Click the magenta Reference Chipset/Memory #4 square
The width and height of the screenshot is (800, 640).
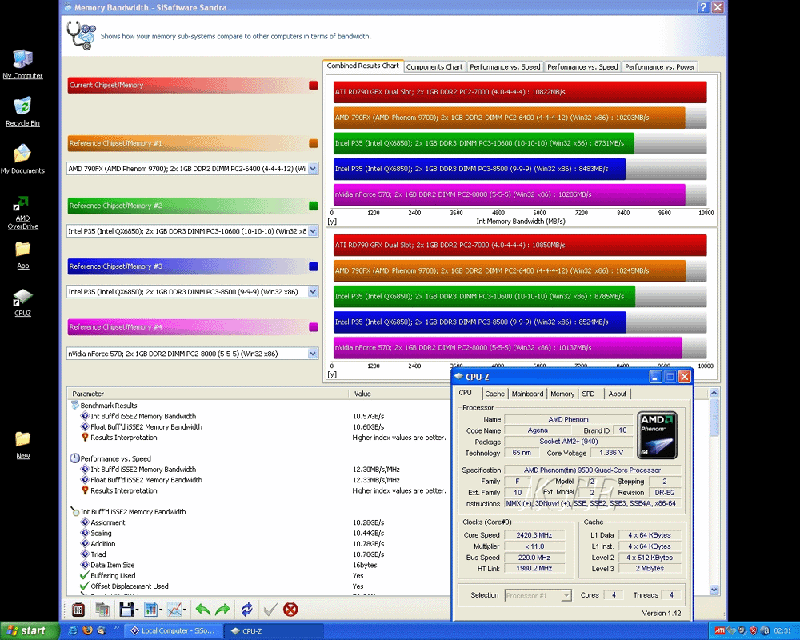314,327
